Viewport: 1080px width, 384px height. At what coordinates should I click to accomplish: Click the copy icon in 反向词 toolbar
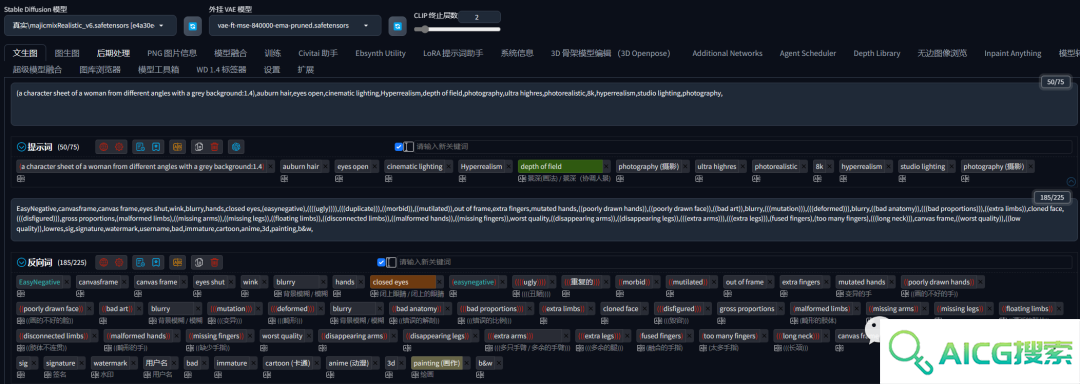click(198, 262)
